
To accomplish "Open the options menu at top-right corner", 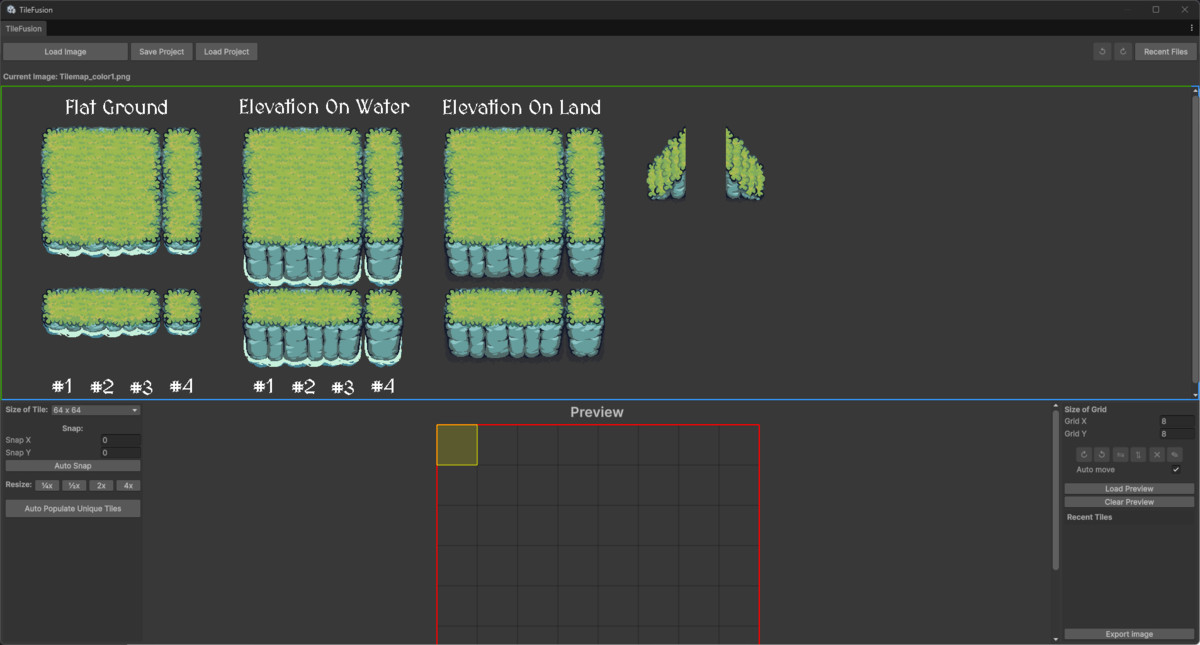I will click(x=1192, y=28).
